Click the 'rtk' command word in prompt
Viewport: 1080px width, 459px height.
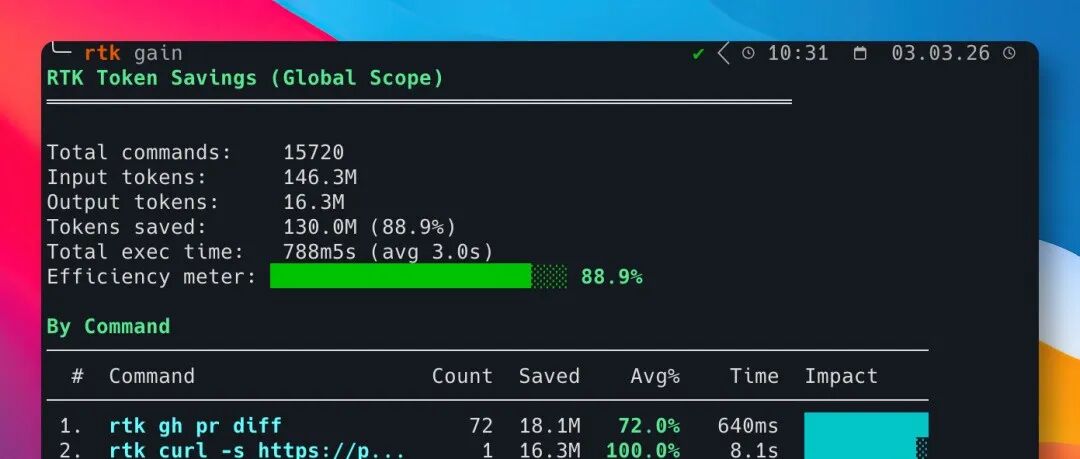pos(103,53)
